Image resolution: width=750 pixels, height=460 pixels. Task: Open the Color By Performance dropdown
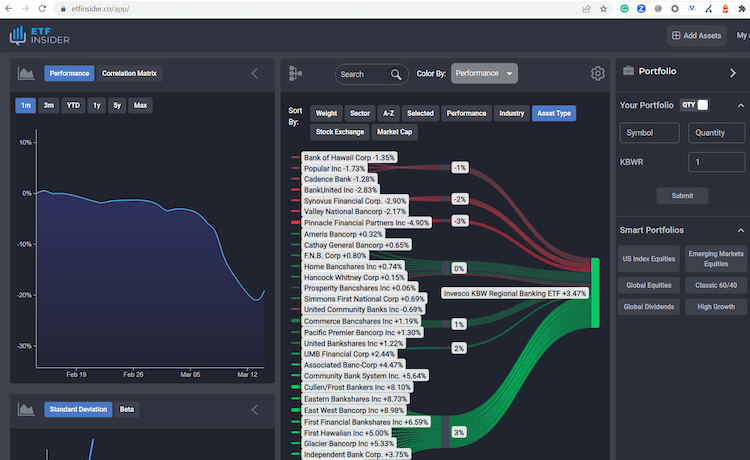(484, 73)
